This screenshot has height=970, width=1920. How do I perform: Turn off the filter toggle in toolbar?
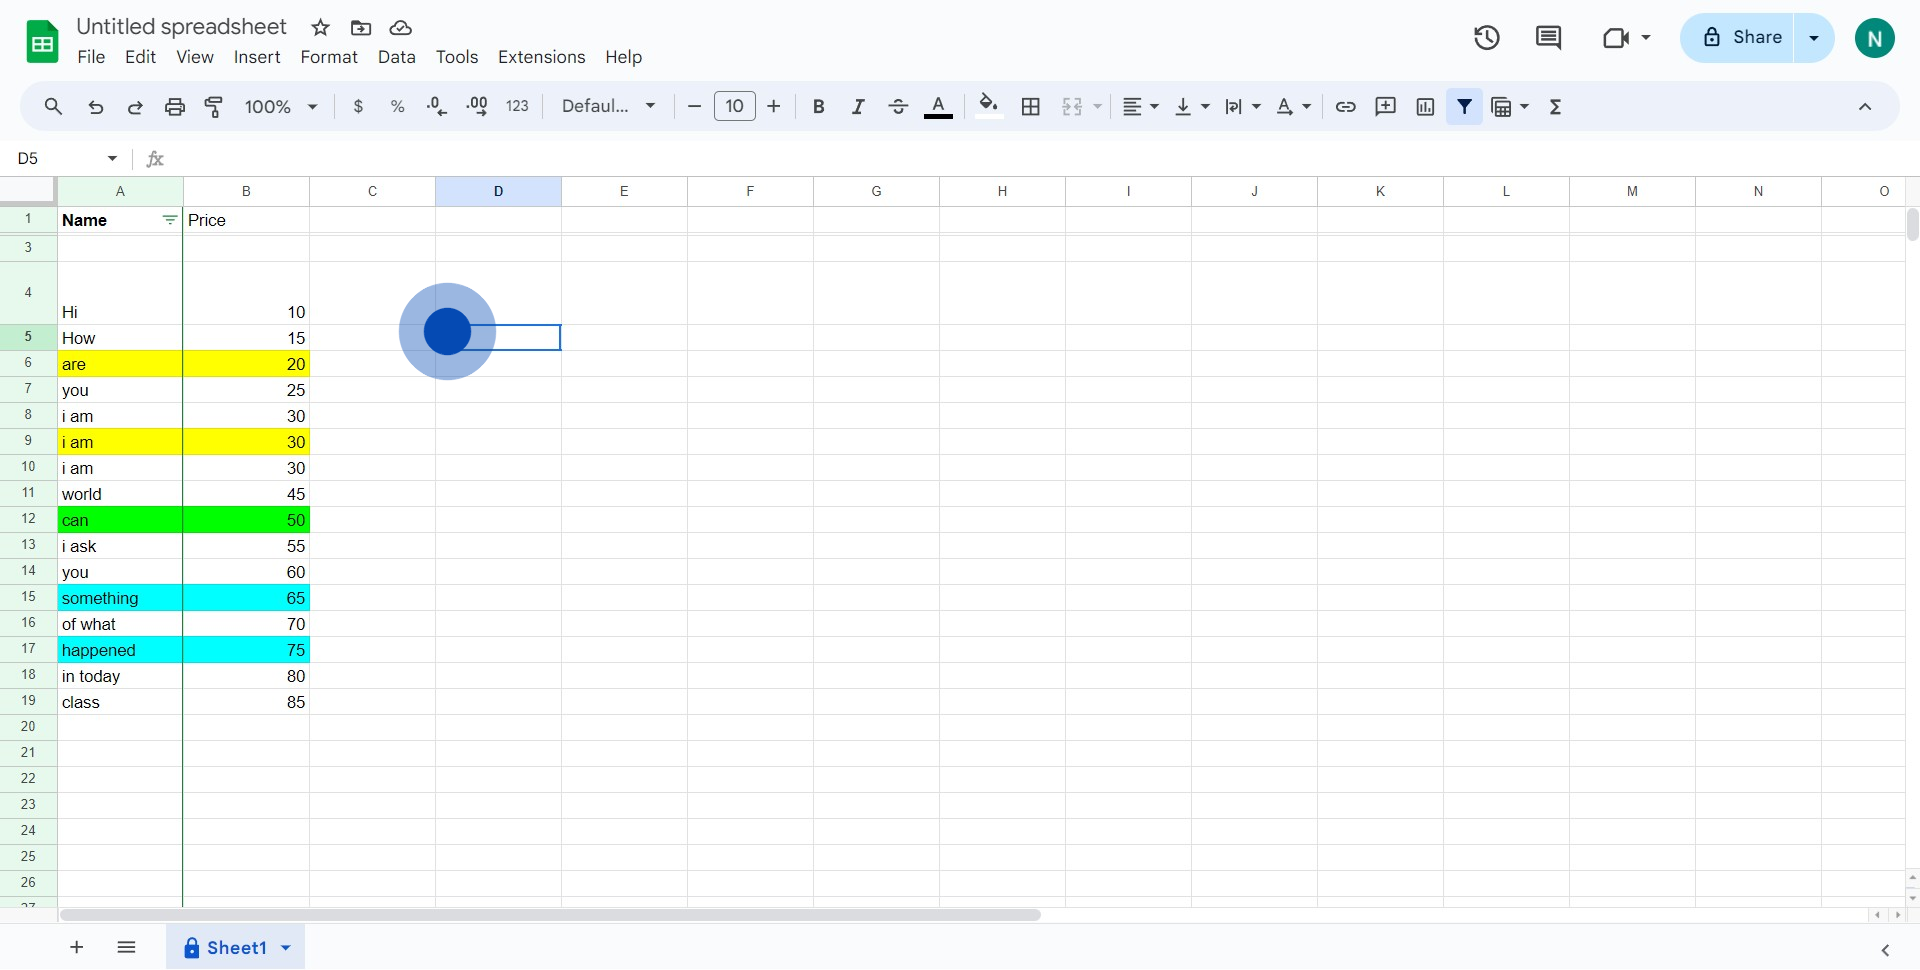[1464, 107]
